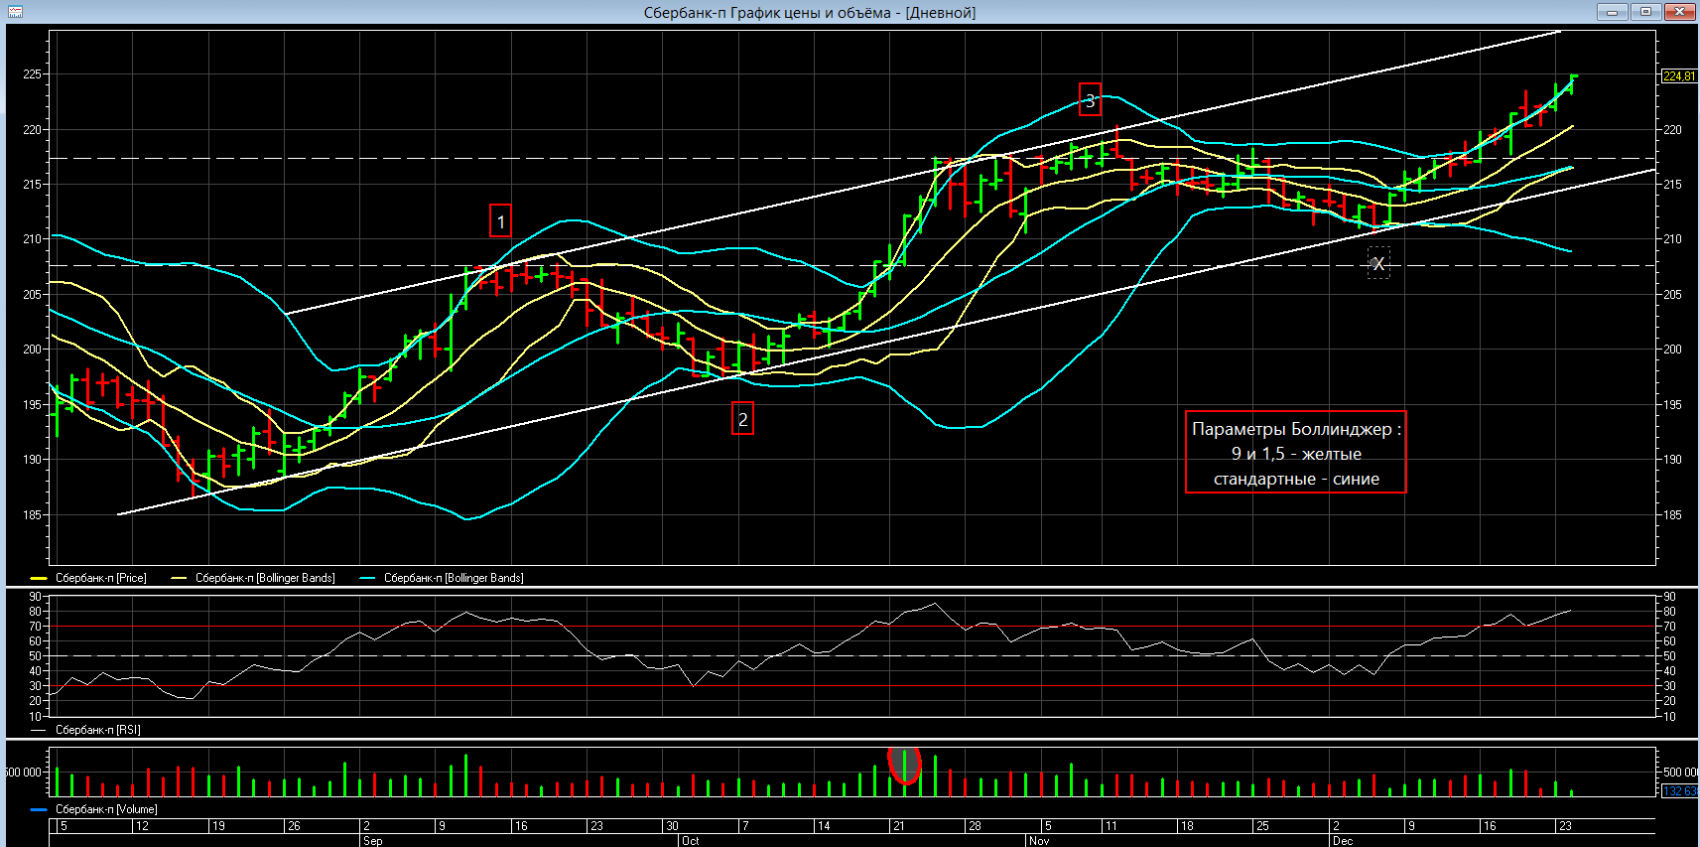
Task: Select the red-boxed marker labeled 1
Action: click(x=500, y=221)
